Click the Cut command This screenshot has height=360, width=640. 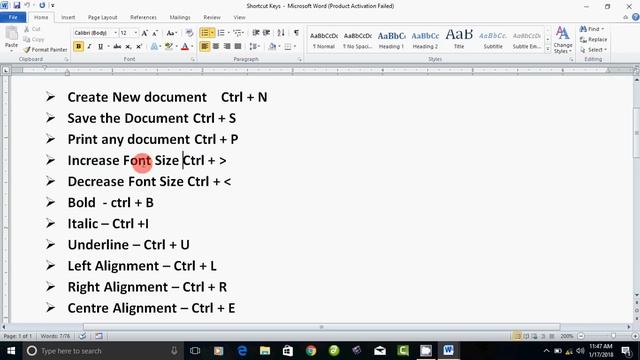click(x=32, y=29)
